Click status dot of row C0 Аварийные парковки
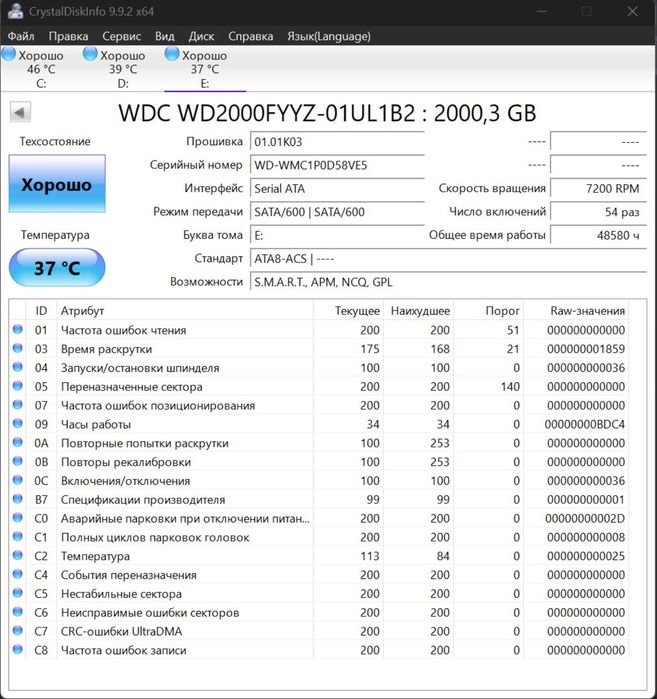Screen dimensions: 657x699 [17, 517]
